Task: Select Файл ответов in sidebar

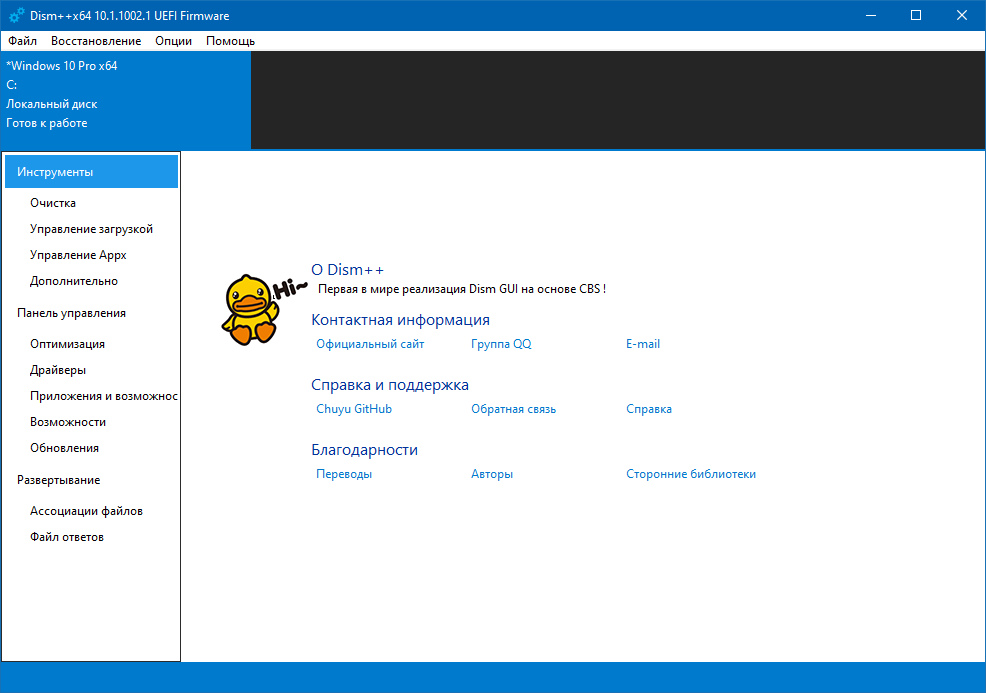Action: [67, 537]
